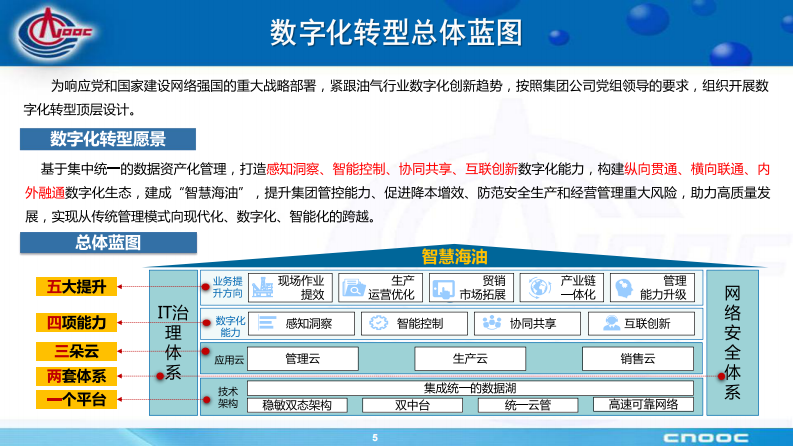Click the monitor icon beside 贸销市场拓展
793x446 pixels.
pyautogui.click(x=444, y=289)
